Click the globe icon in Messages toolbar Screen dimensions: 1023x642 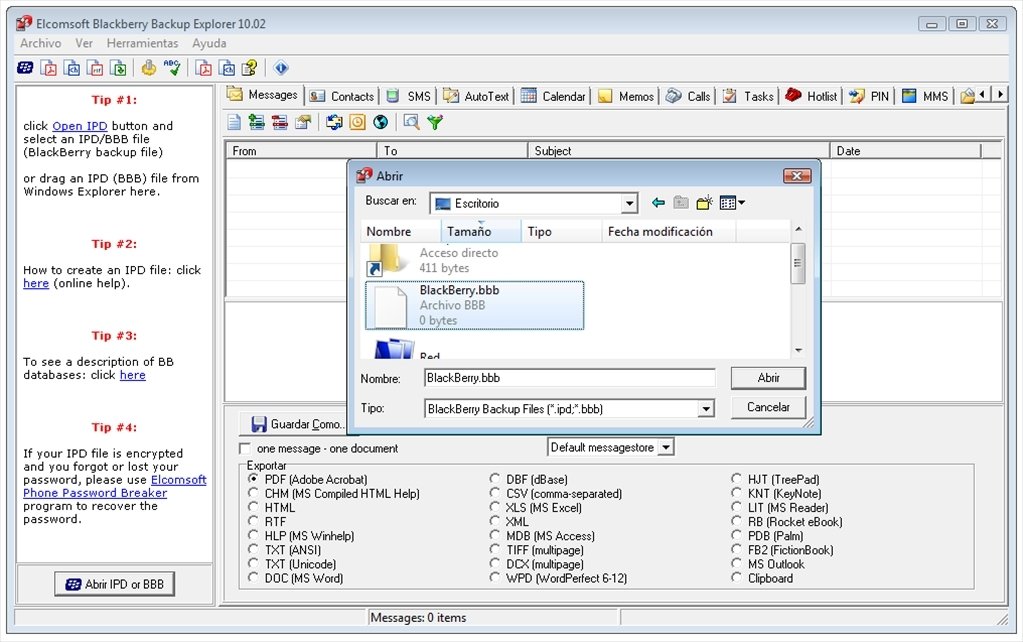pyautogui.click(x=380, y=122)
